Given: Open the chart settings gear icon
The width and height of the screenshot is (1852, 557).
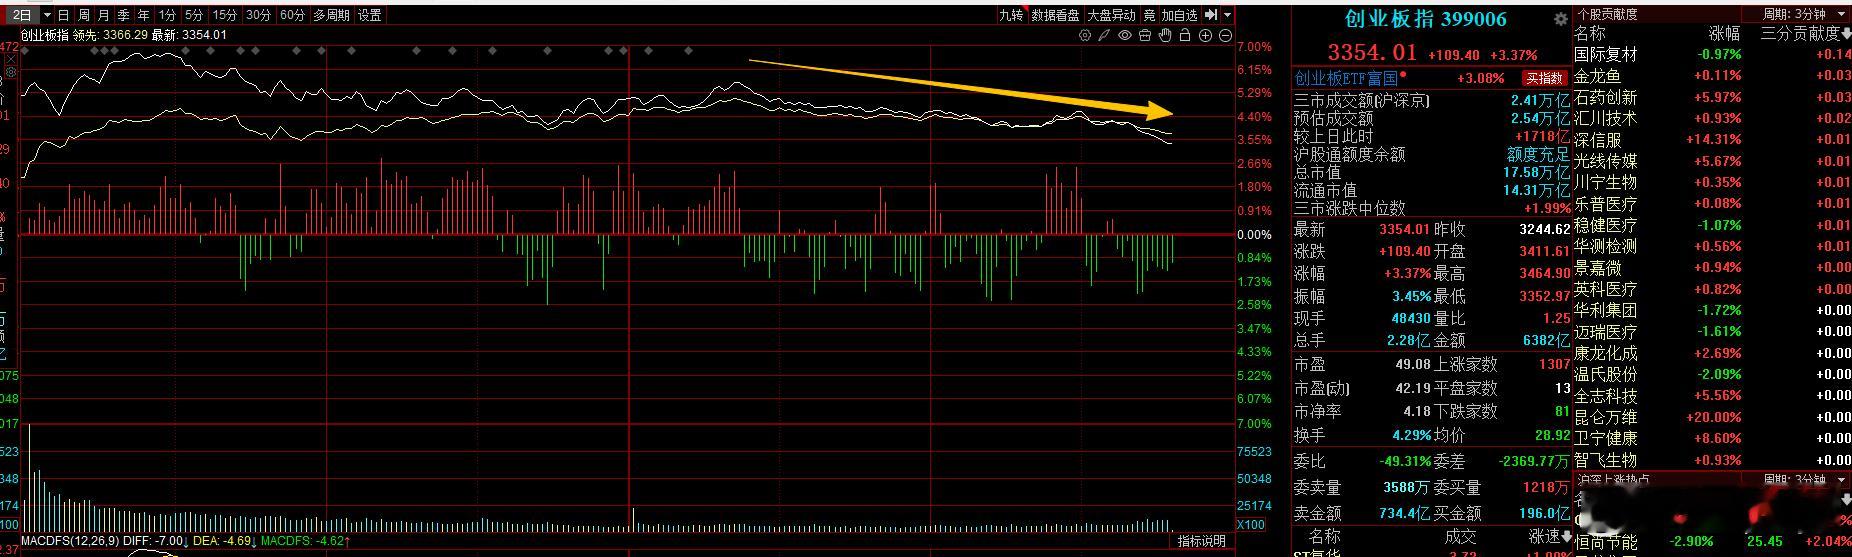Looking at the screenshot, I should tap(1085, 35).
